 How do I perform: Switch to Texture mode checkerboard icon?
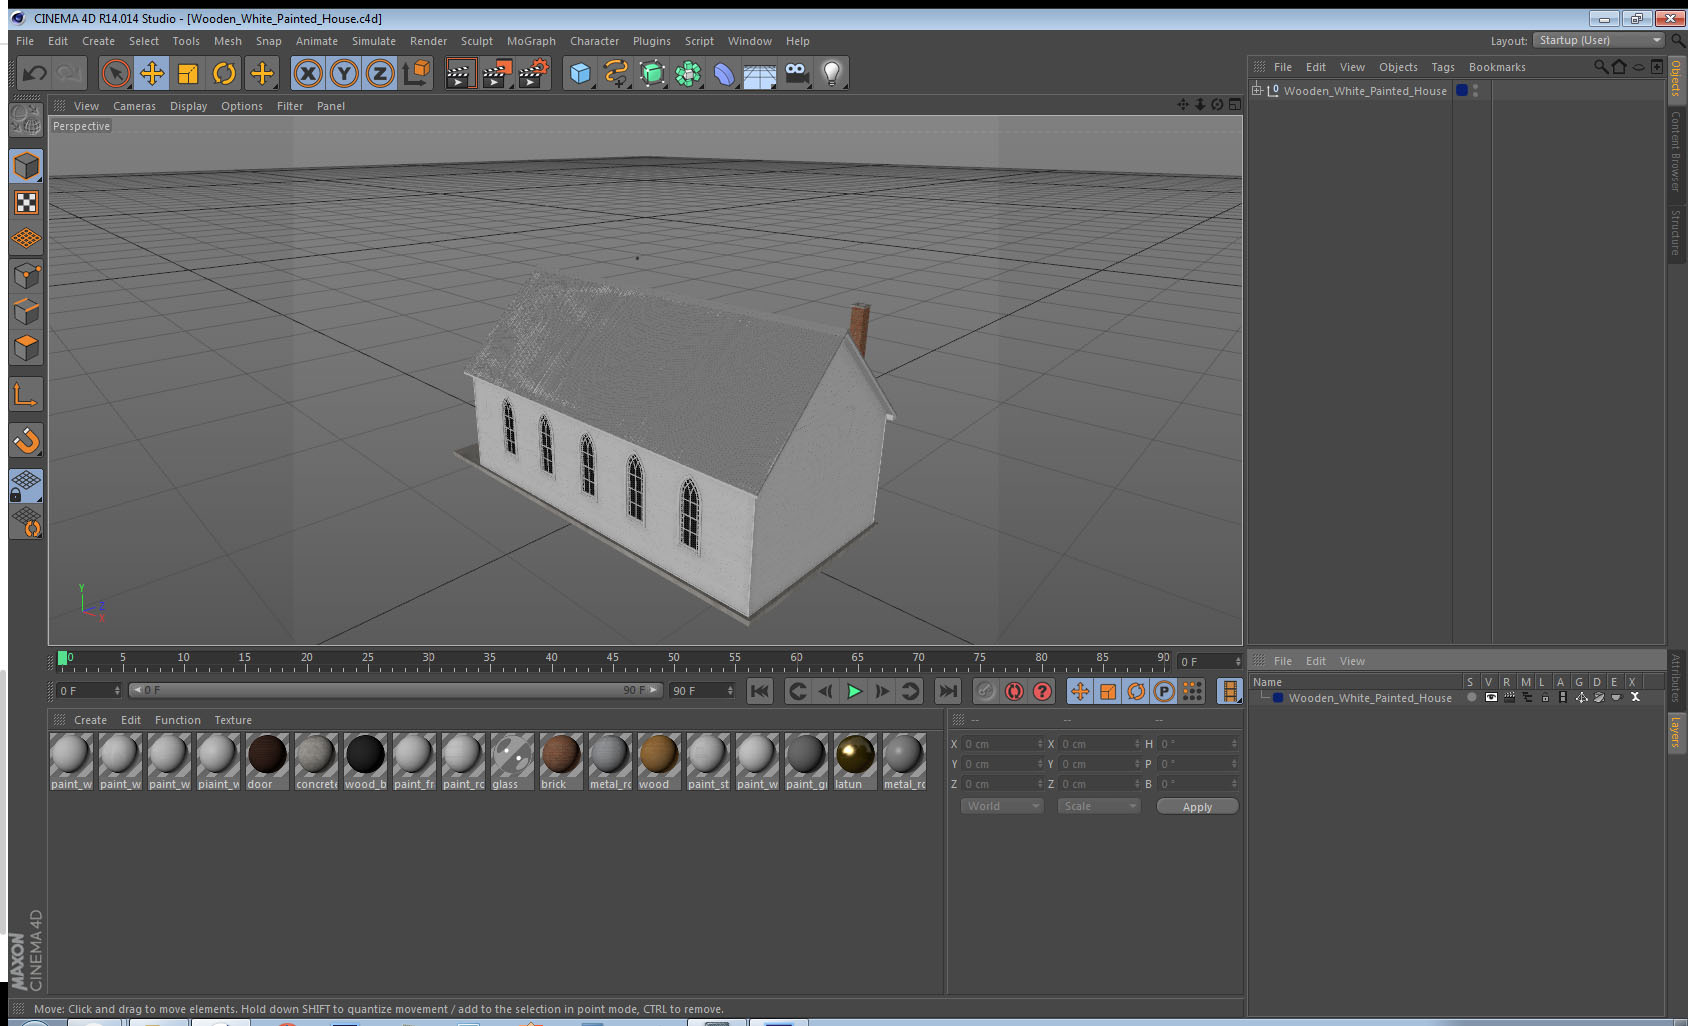26,203
